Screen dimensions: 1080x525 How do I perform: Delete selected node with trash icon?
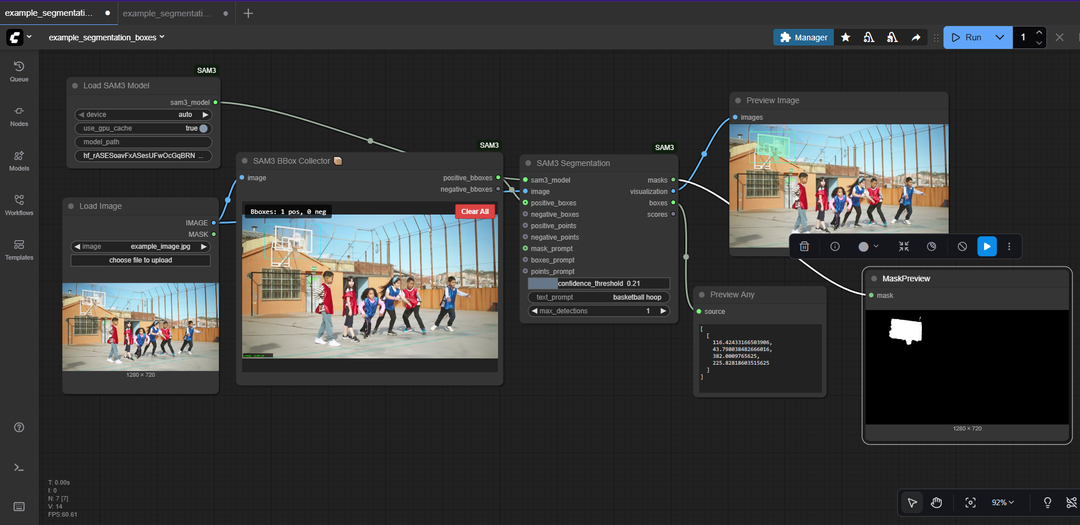click(804, 246)
